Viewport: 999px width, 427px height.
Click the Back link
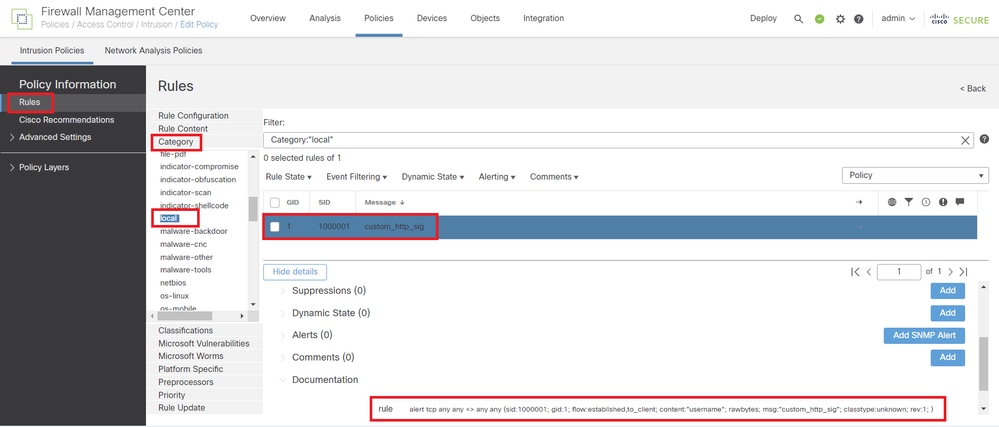(973, 89)
